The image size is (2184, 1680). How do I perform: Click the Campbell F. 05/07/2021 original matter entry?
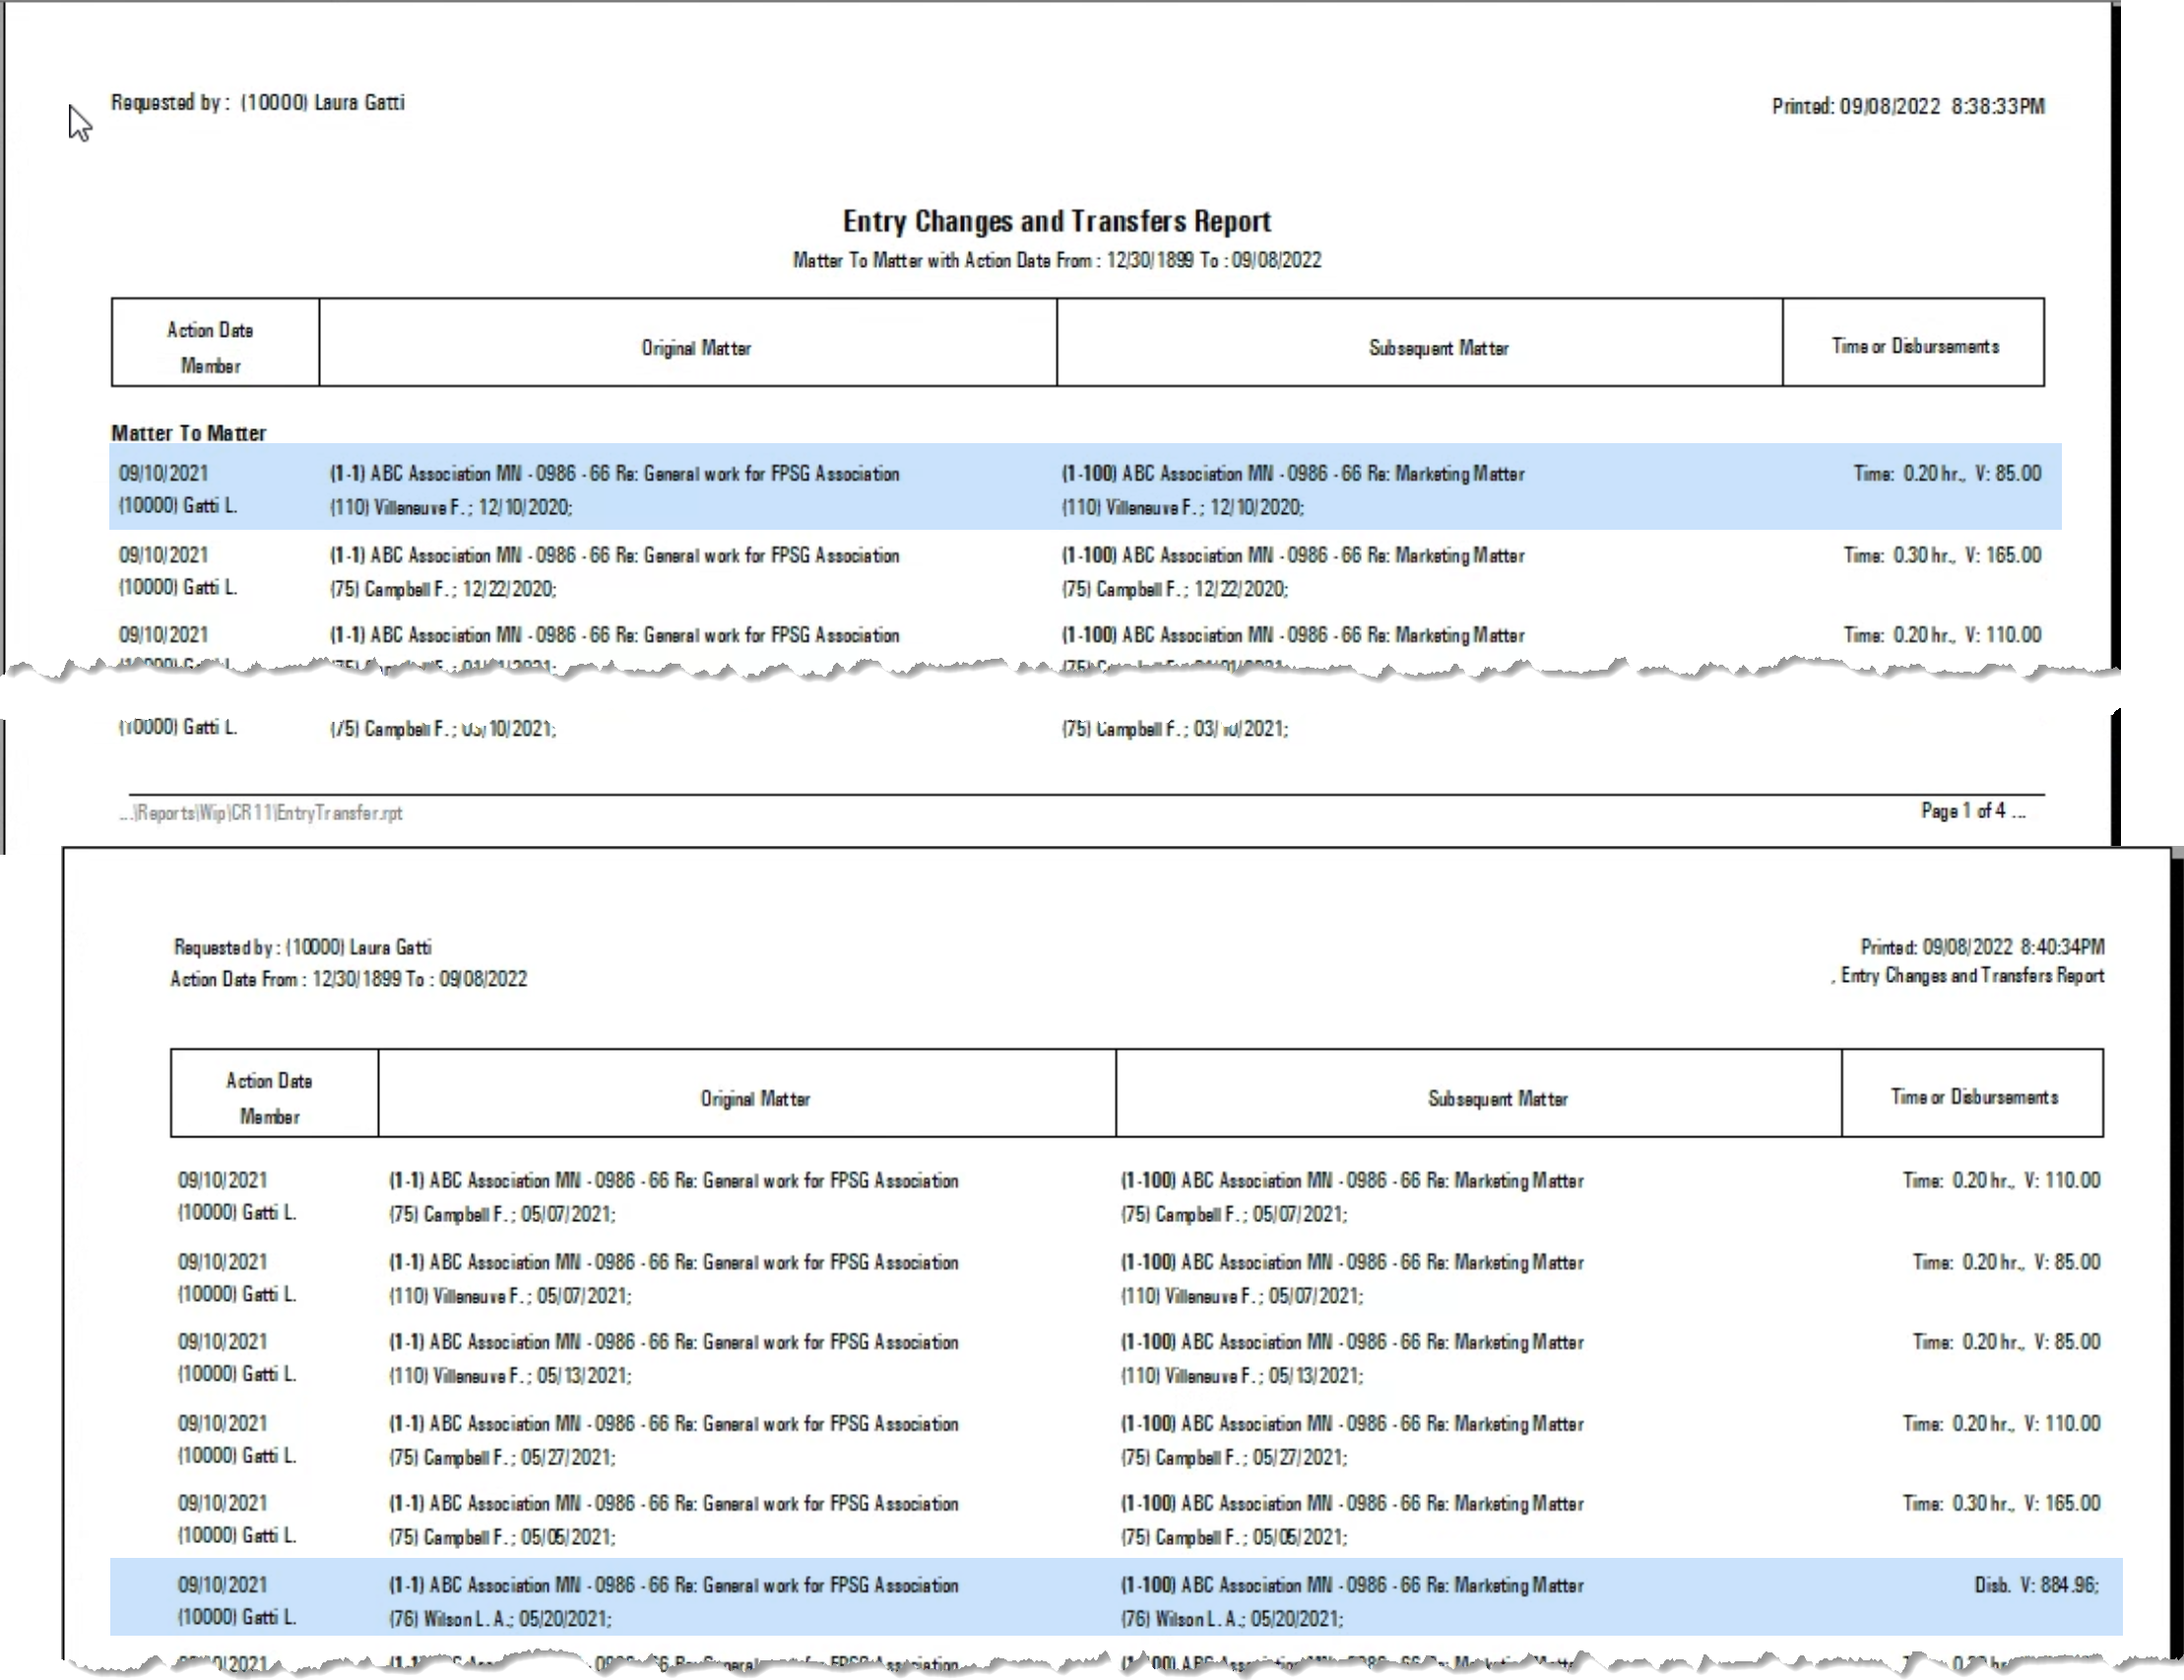tap(674, 1197)
